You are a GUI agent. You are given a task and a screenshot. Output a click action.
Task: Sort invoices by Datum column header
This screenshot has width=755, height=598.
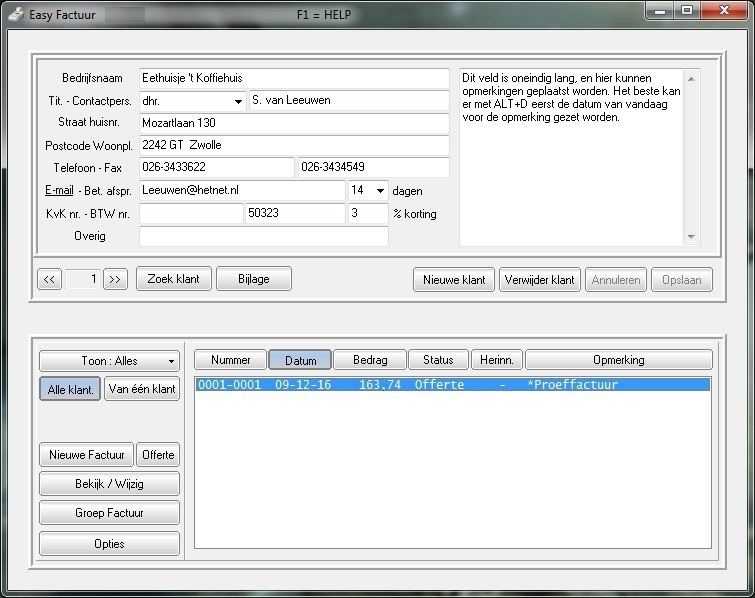300,360
